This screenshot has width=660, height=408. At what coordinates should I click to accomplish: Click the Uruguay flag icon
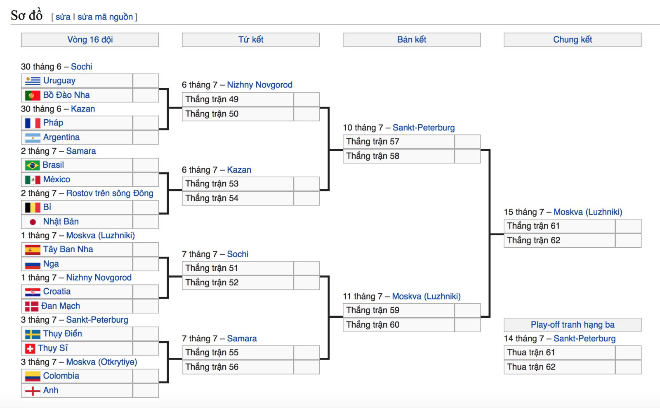pyautogui.click(x=32, y=81)
